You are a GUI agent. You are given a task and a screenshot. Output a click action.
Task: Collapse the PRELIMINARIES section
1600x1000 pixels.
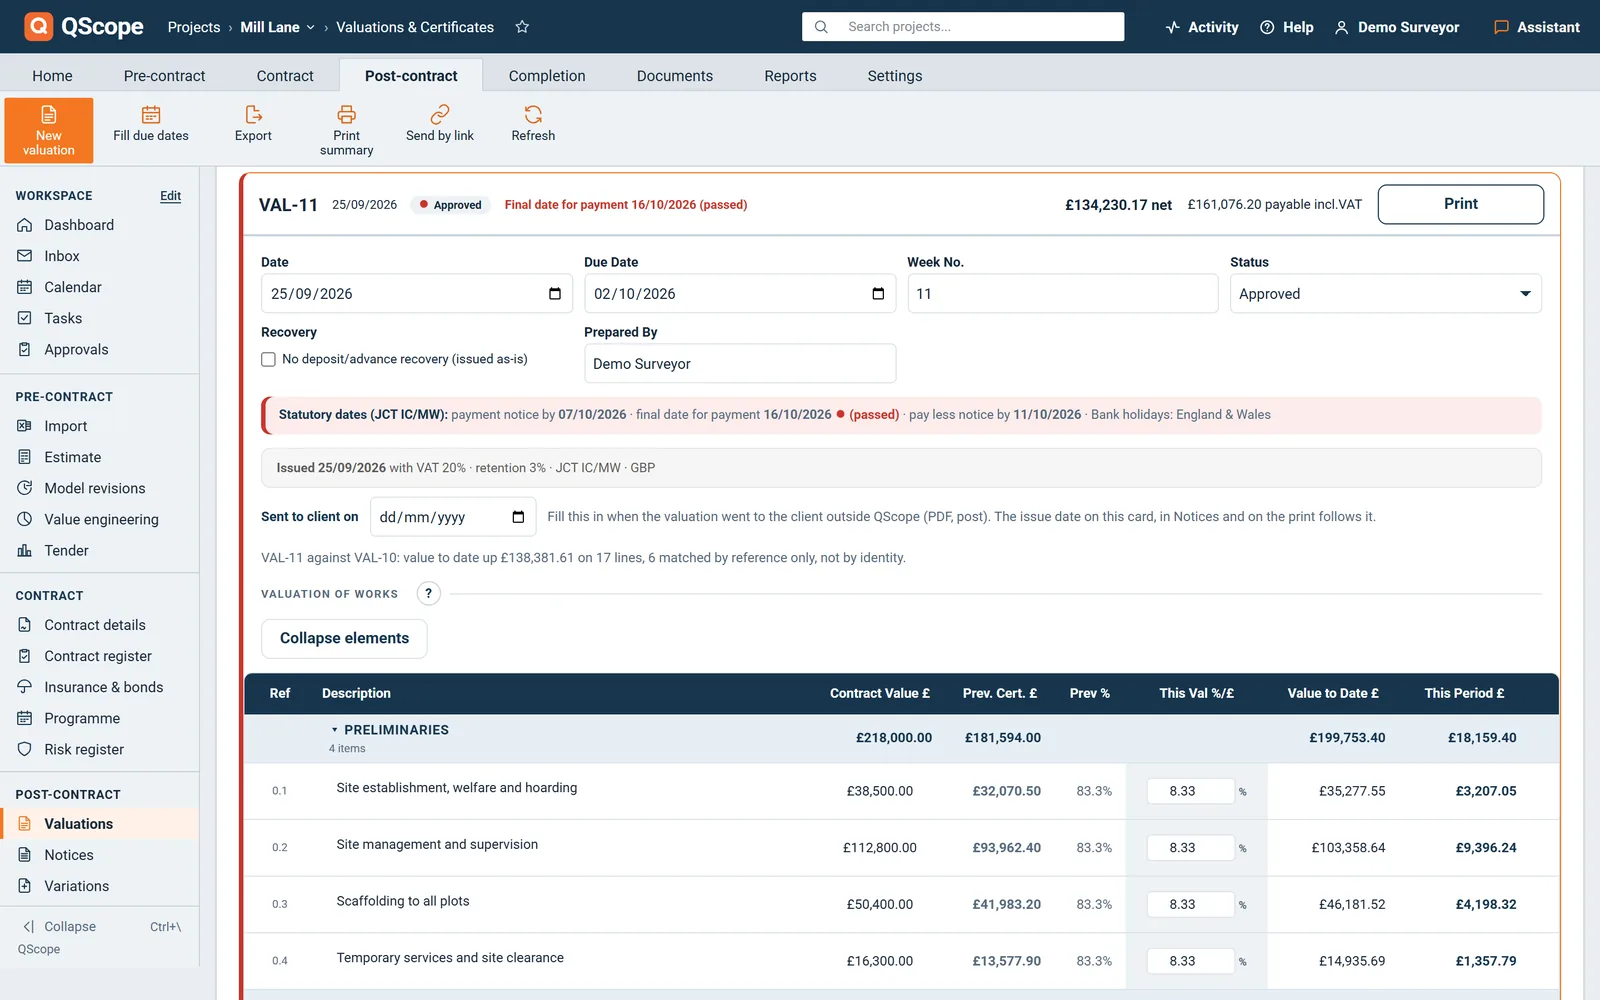click(x=335, y=730)
